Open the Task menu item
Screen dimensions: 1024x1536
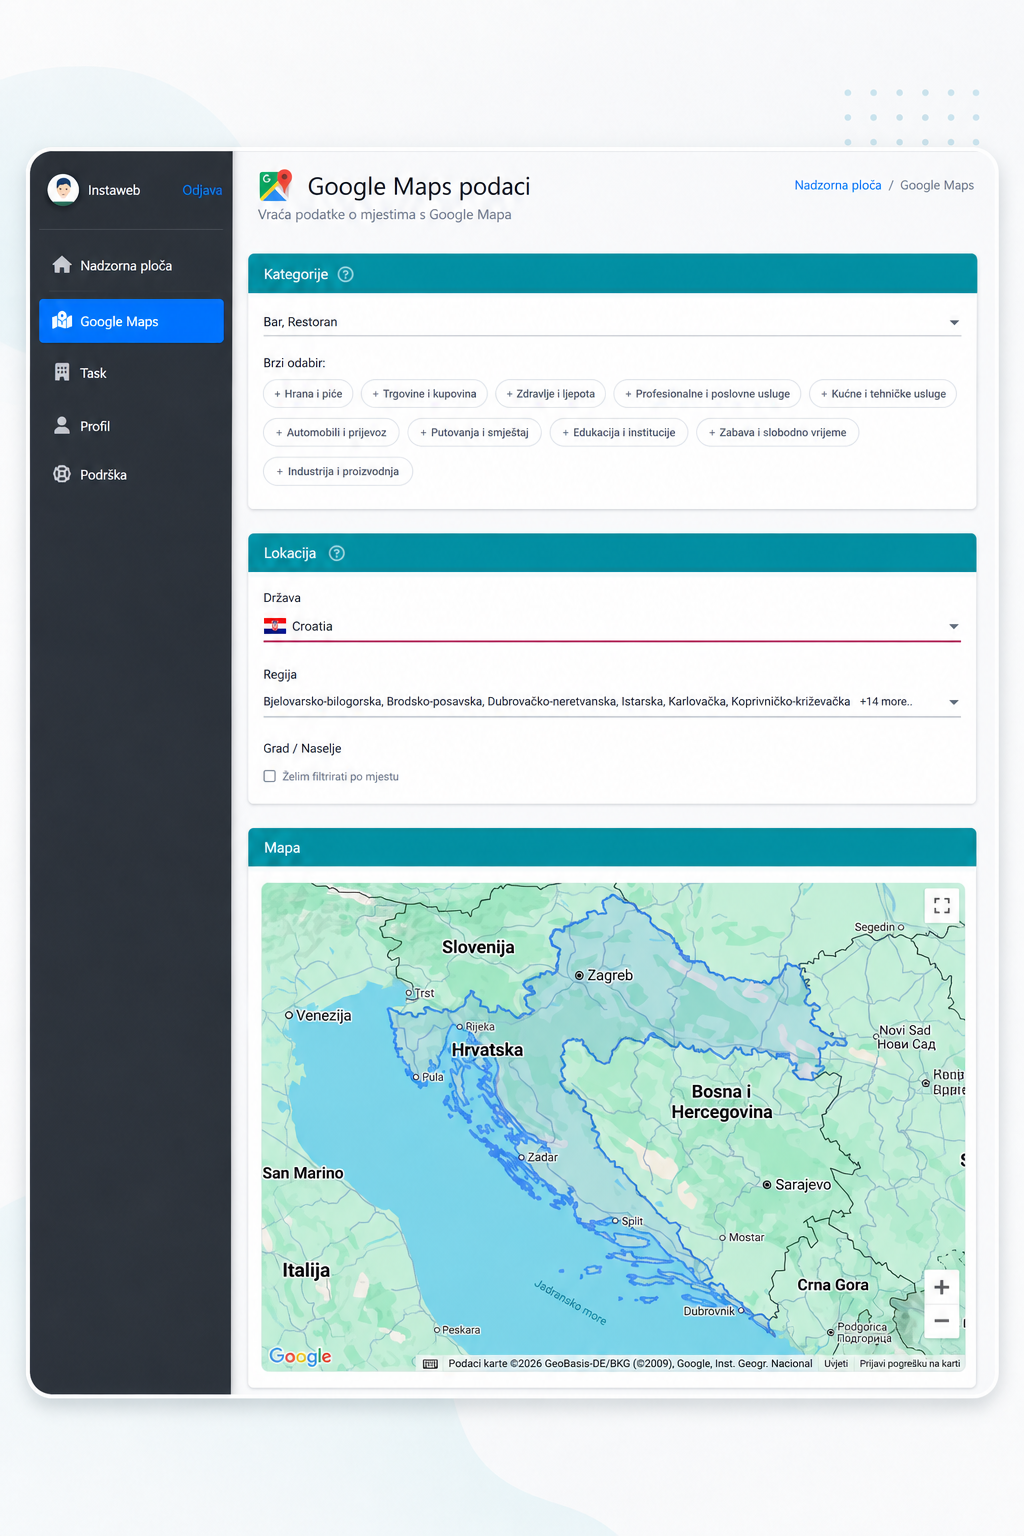click(x=131, y=373)
